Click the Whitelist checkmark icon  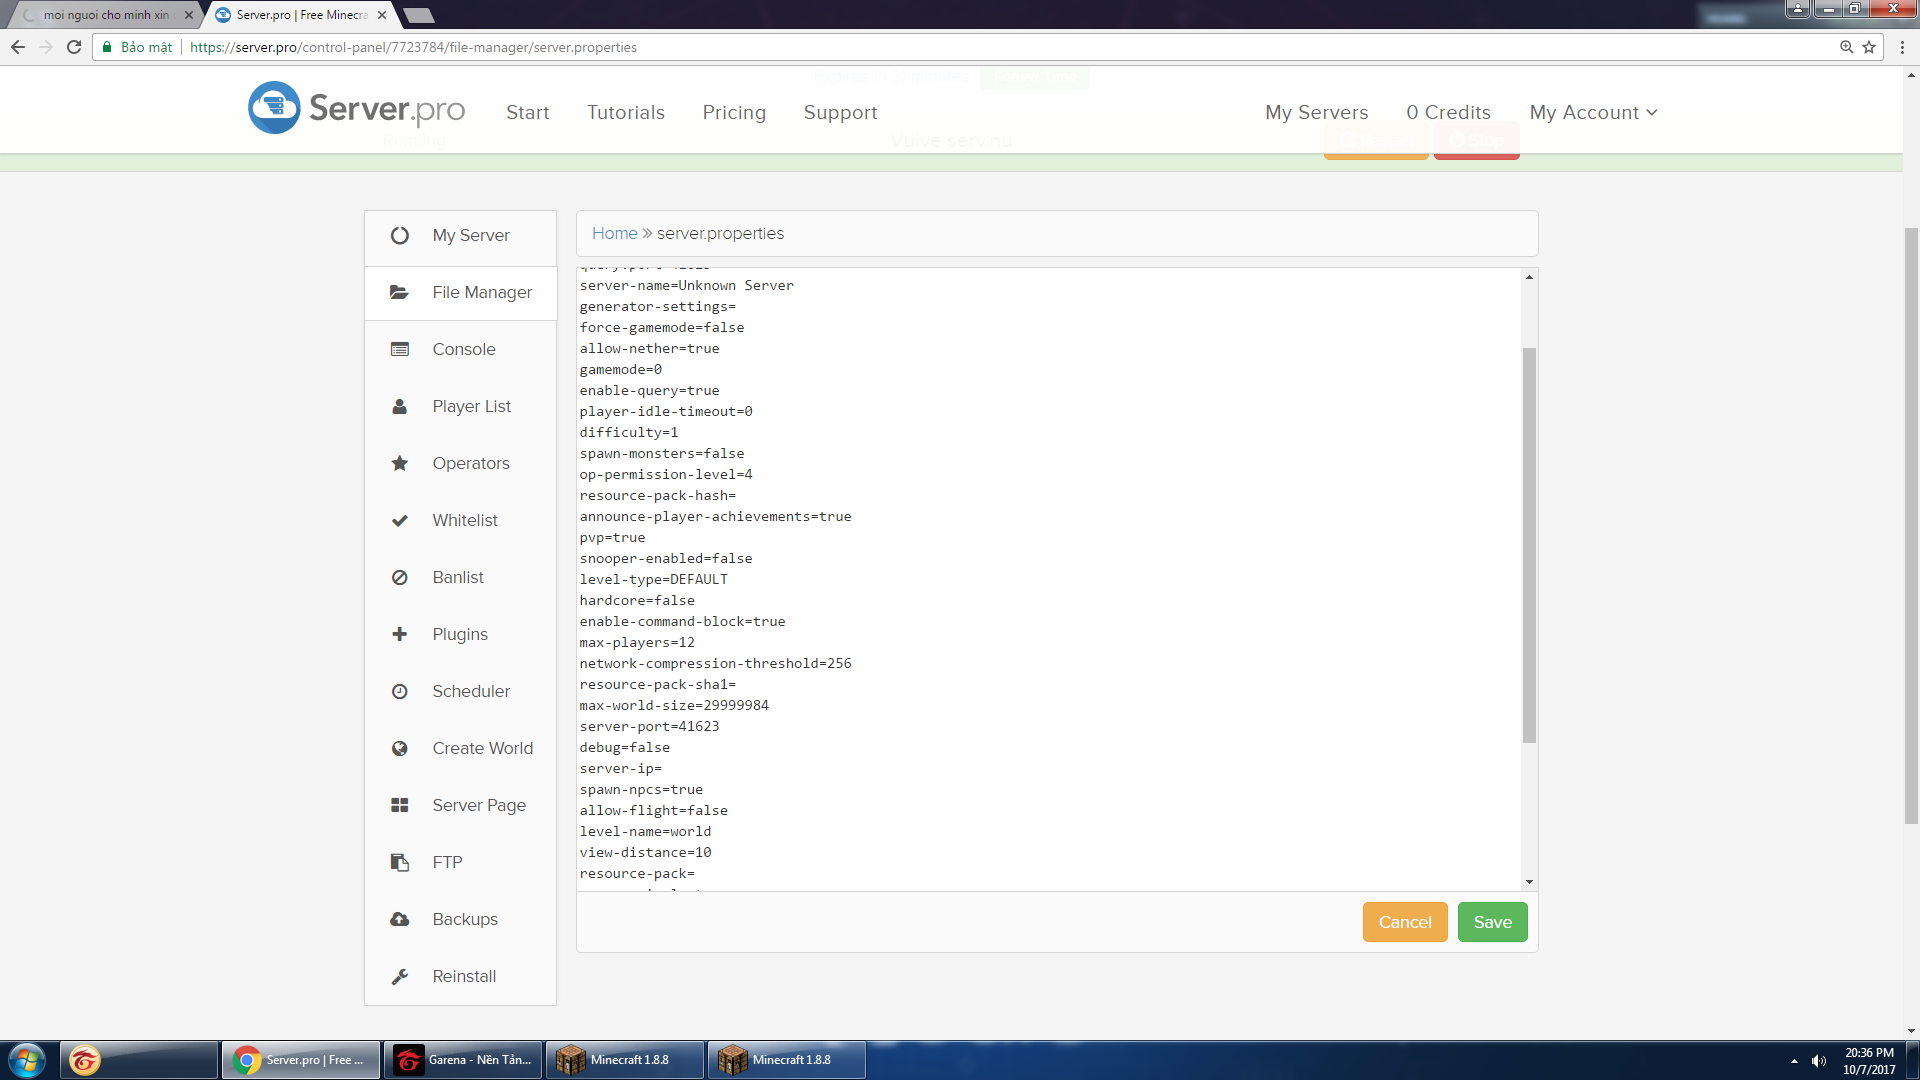click(x=400, y=520)
